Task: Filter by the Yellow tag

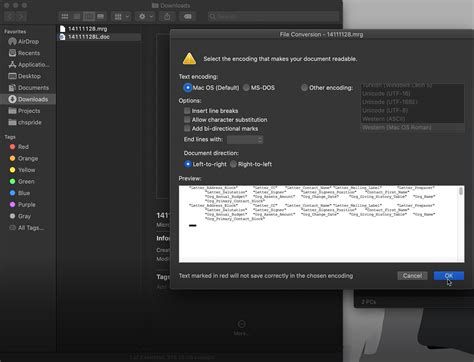Action: (x=22, y=170)
